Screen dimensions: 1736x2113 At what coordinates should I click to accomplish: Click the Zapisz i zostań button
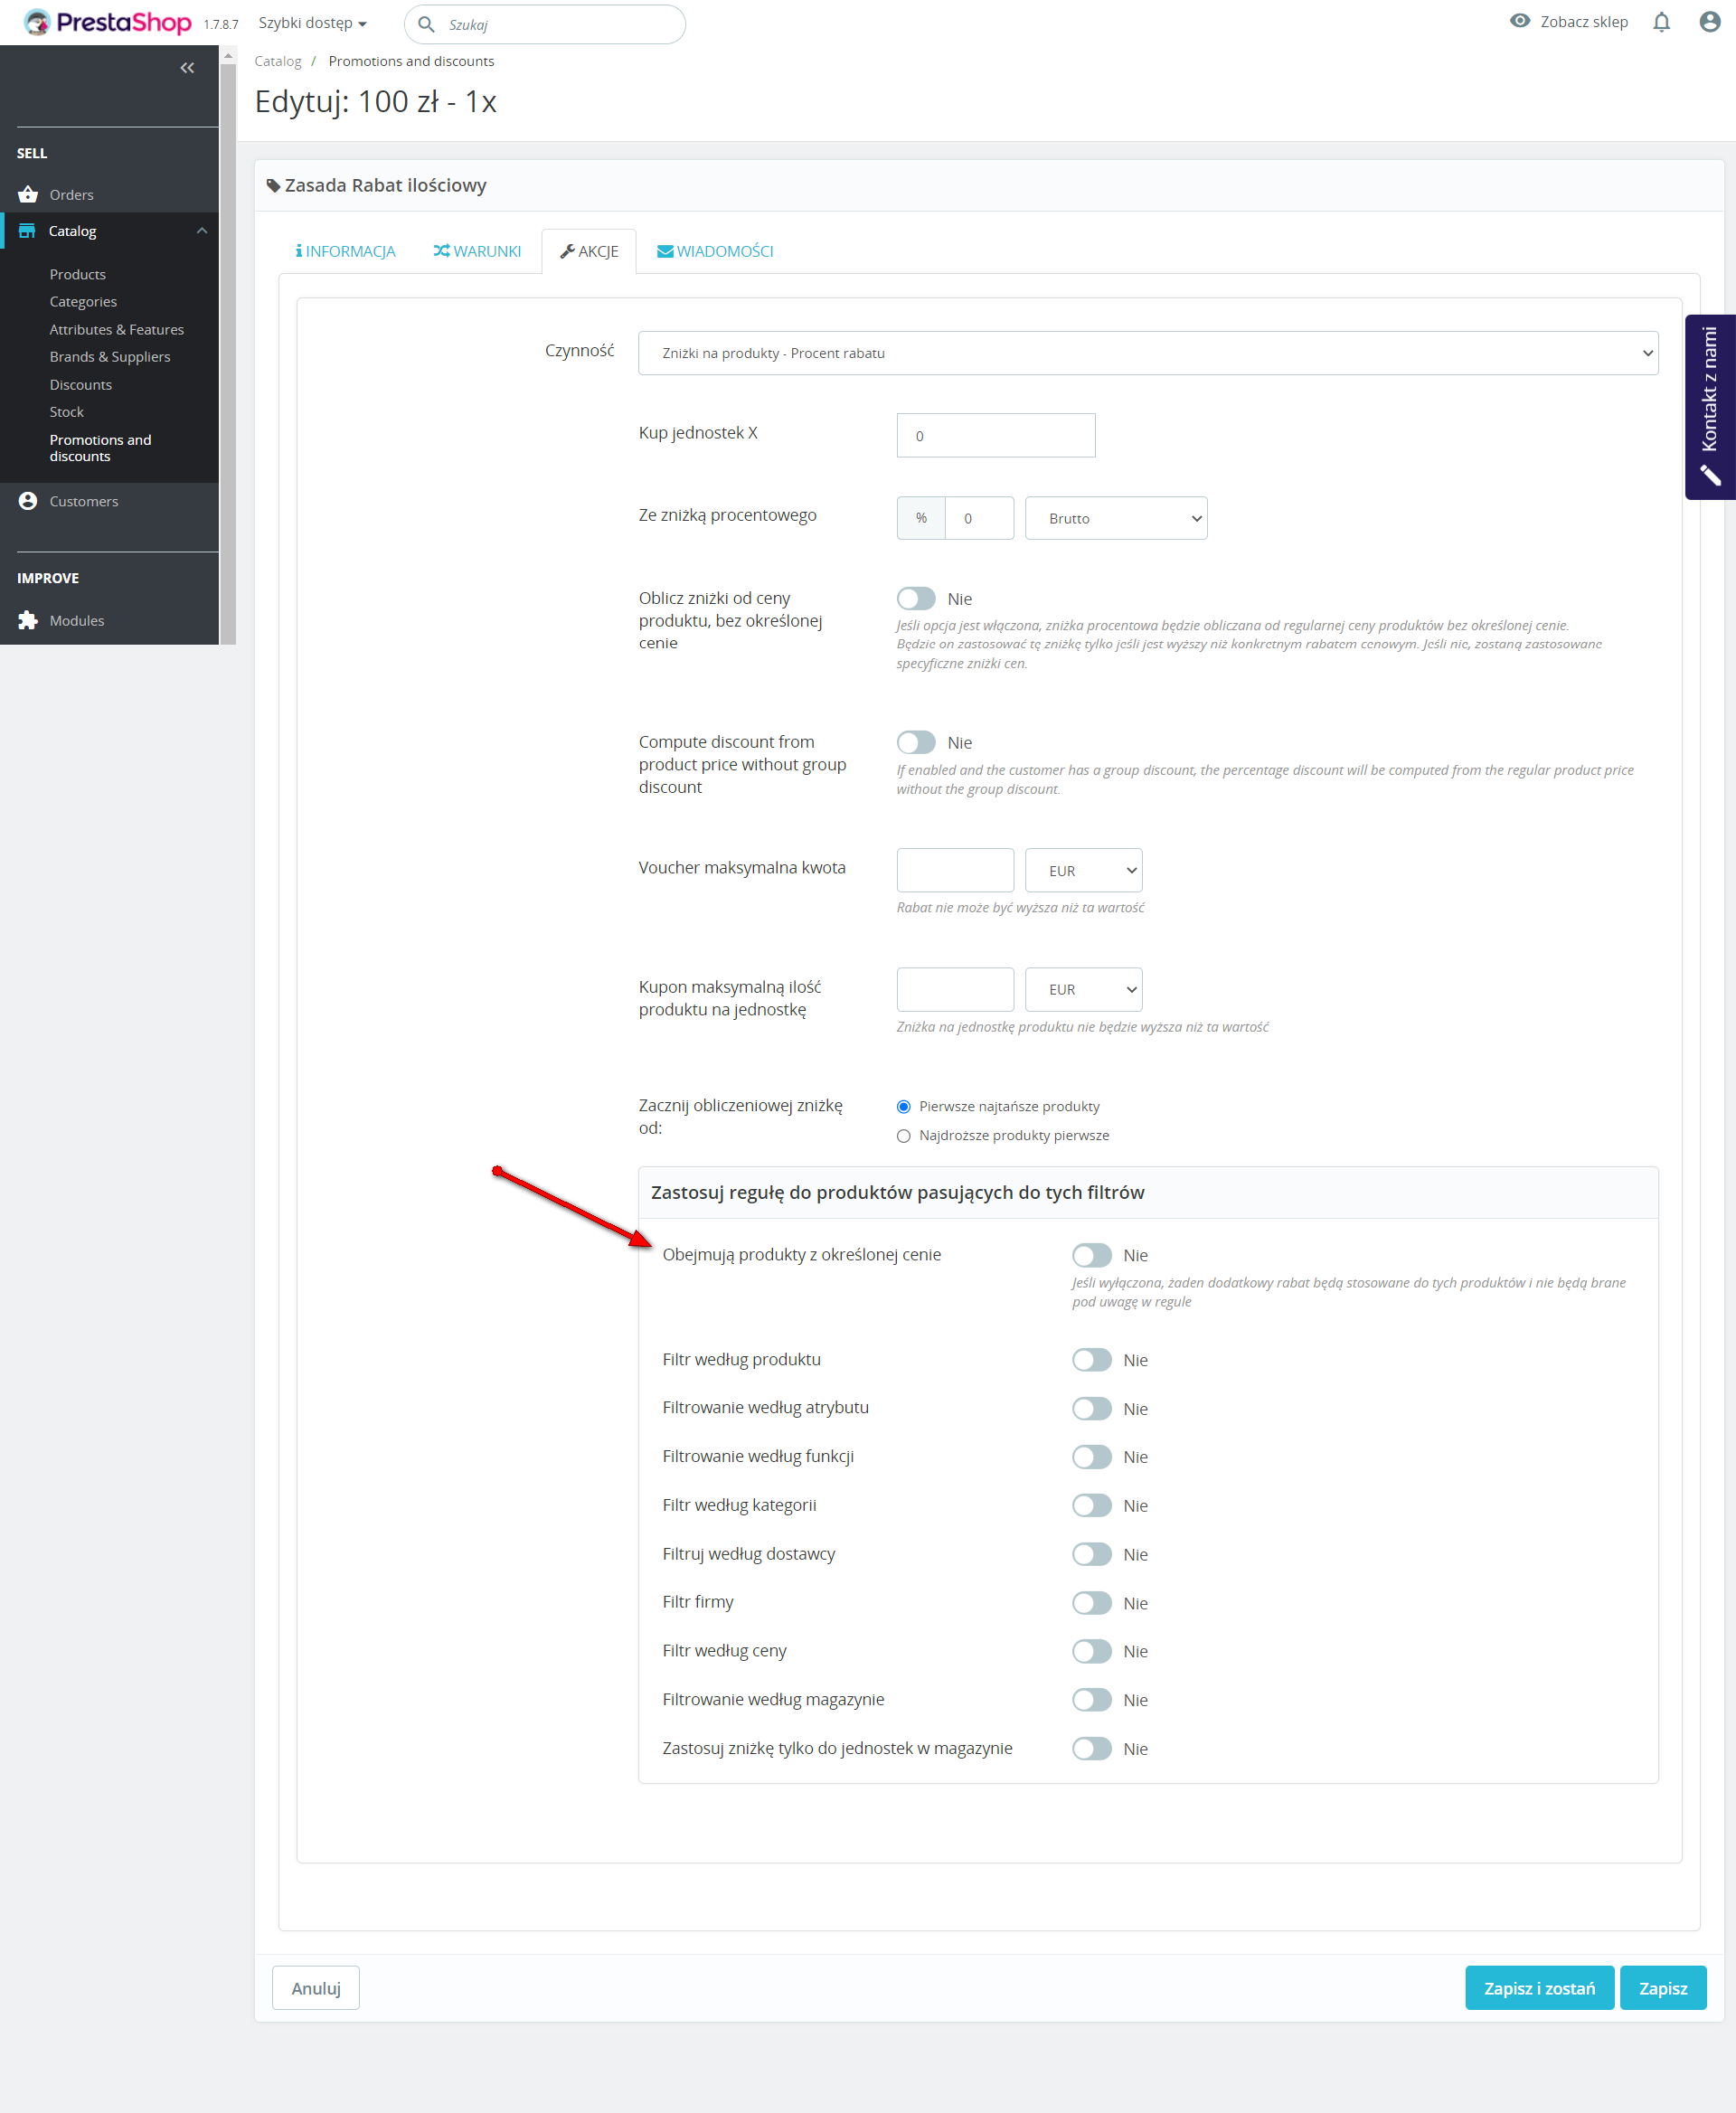coord(1538,1988)
